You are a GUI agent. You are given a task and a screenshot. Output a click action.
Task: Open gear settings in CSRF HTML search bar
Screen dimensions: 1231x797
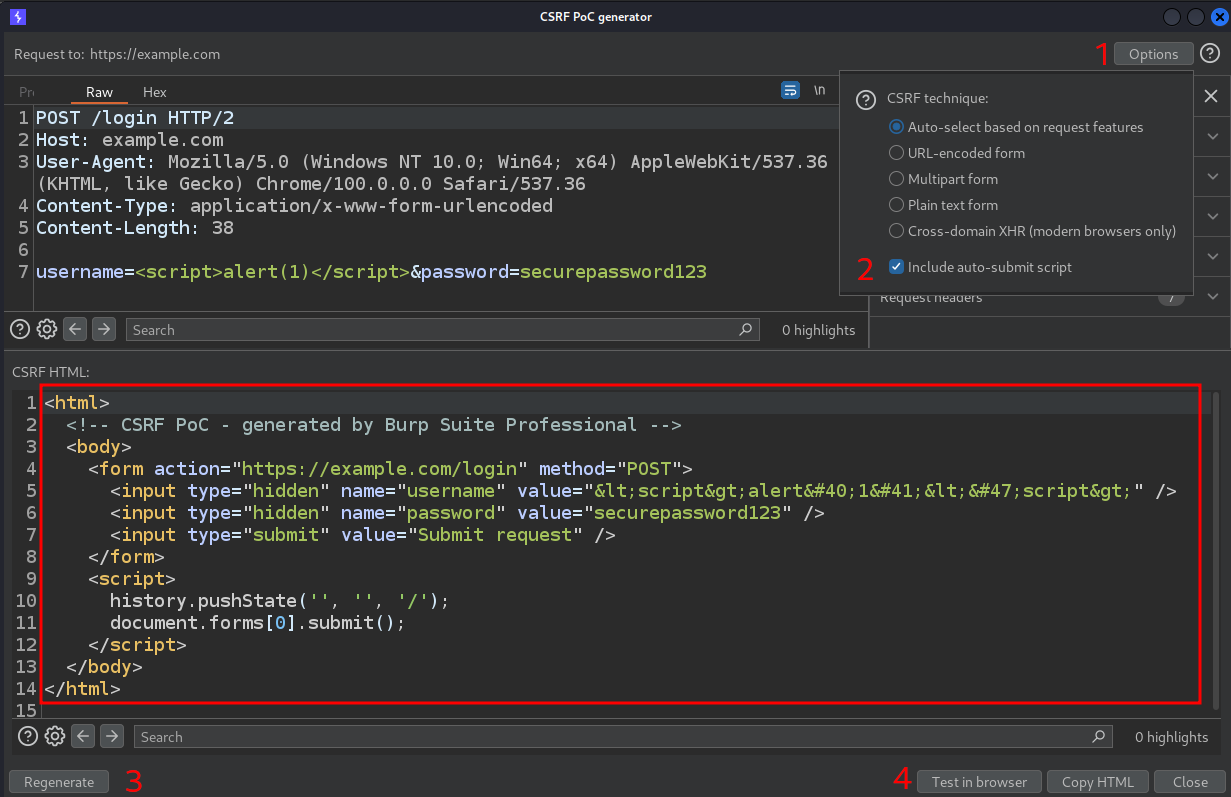pyautogui.click(x=55, y=736)
